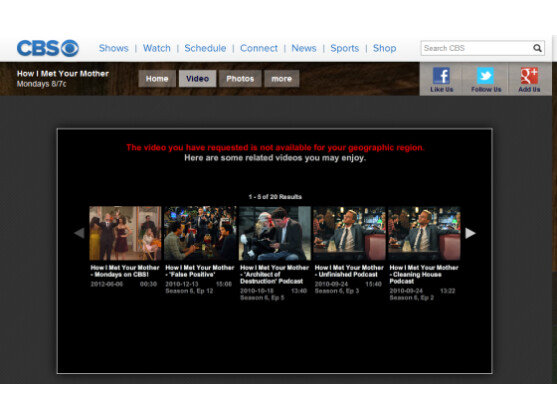Click the 2010-12-13 date text
This screenshot has height=418, width=557.
pos(182,284)
